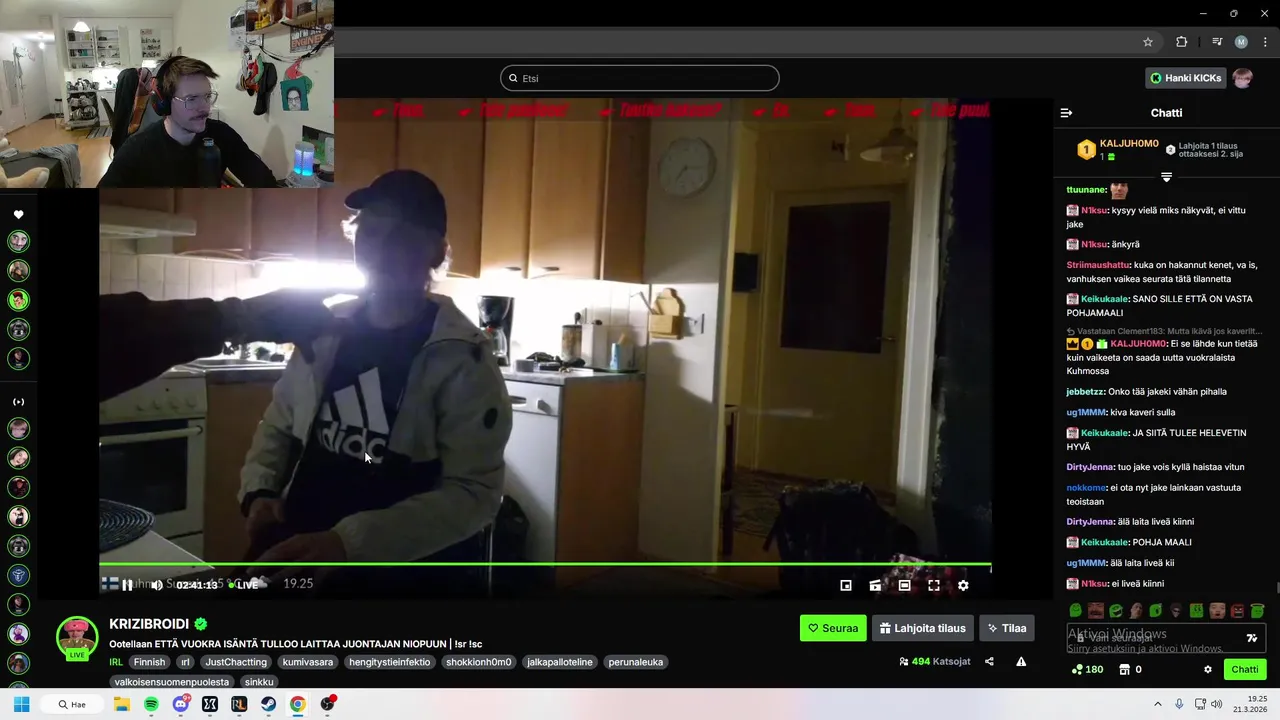Open streamer avatar with LIVE badge
Screen dimensions: 1280x720
point(77,638)
